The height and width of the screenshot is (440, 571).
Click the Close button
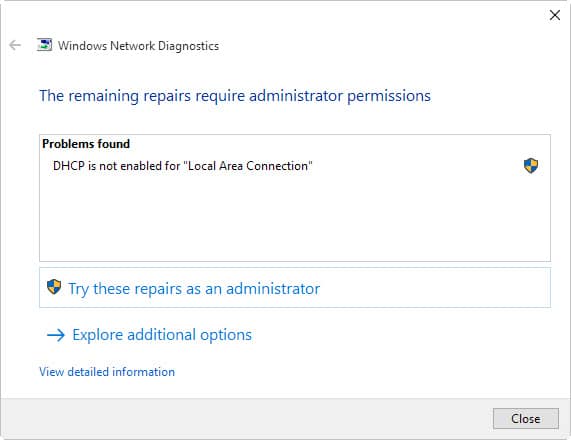click(x=525, y=419)
